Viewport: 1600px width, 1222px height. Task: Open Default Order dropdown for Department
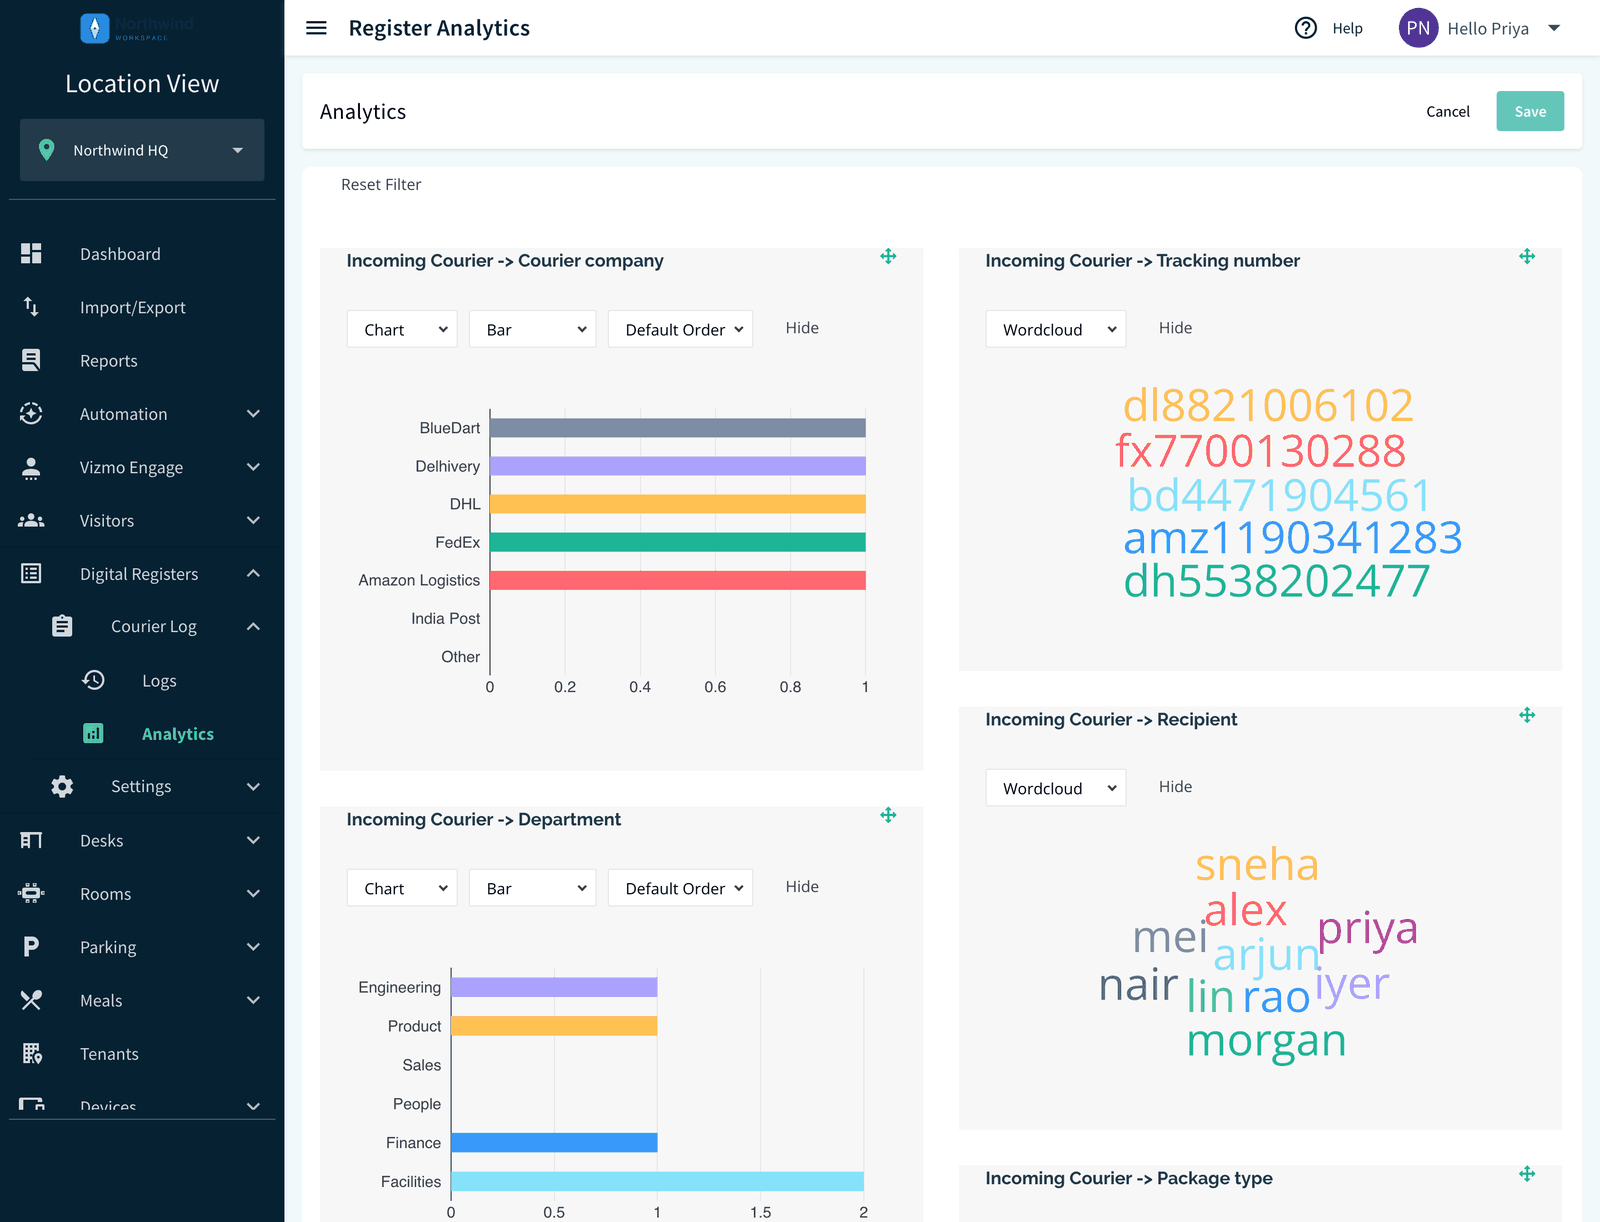point(680,888)
